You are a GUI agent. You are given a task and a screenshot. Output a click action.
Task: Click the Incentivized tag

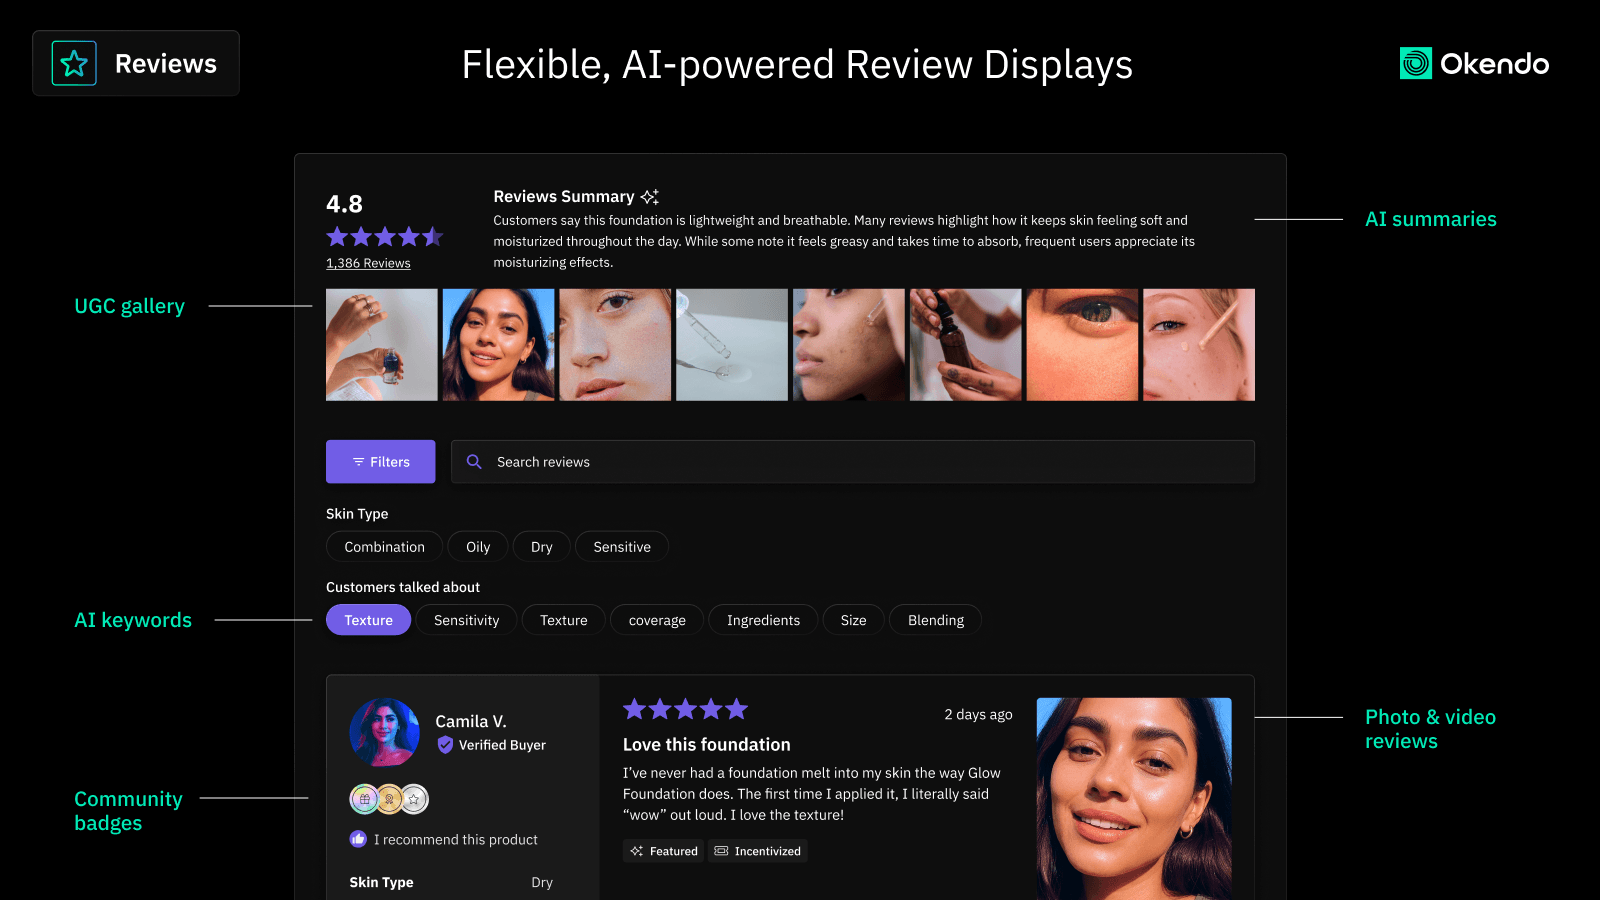758,851
